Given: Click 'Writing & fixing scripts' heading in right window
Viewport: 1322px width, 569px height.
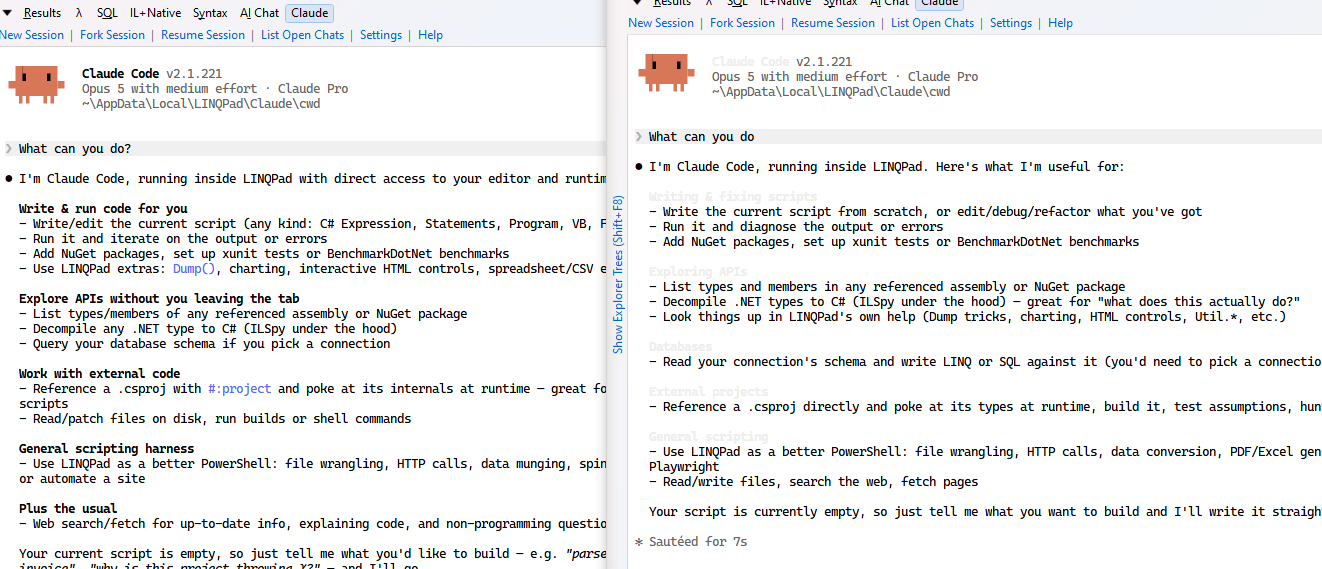Looking at the screenshot, I should 733,197.
